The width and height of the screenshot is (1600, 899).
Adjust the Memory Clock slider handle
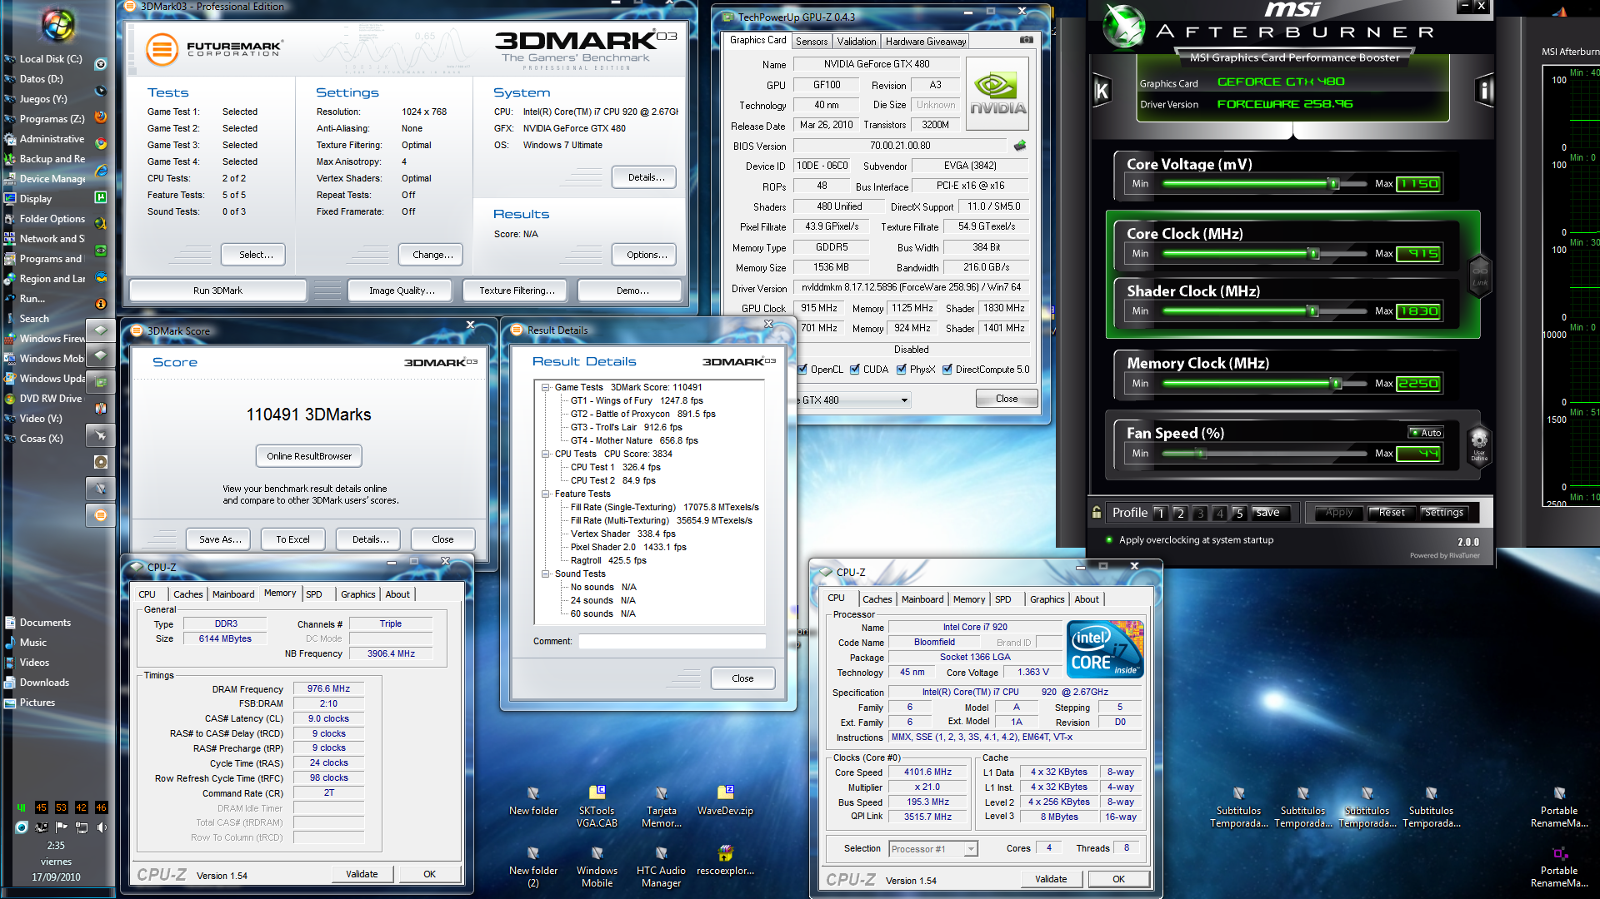[x=1336, y=384]
